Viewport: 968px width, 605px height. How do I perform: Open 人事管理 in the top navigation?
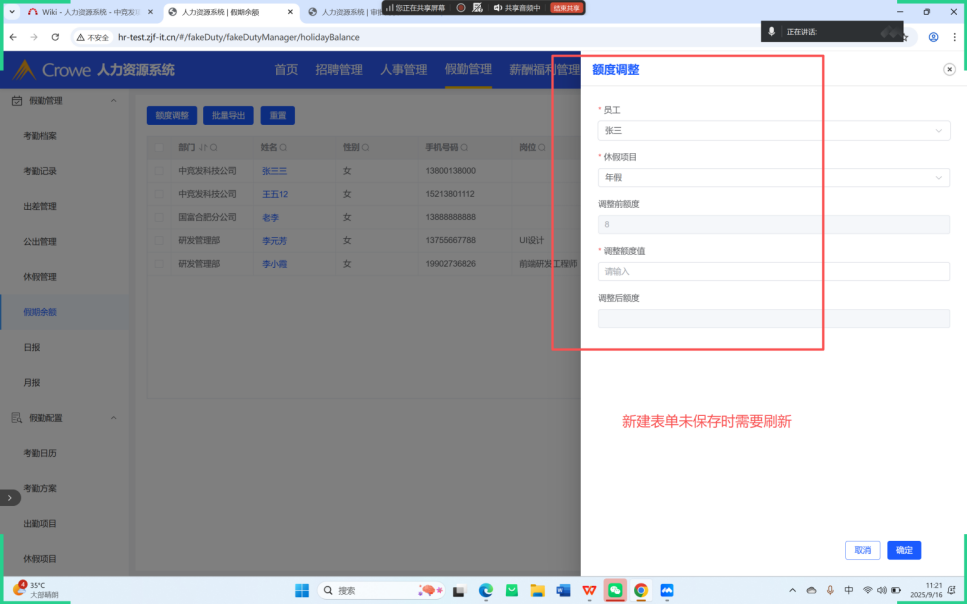tap(404, 70)
